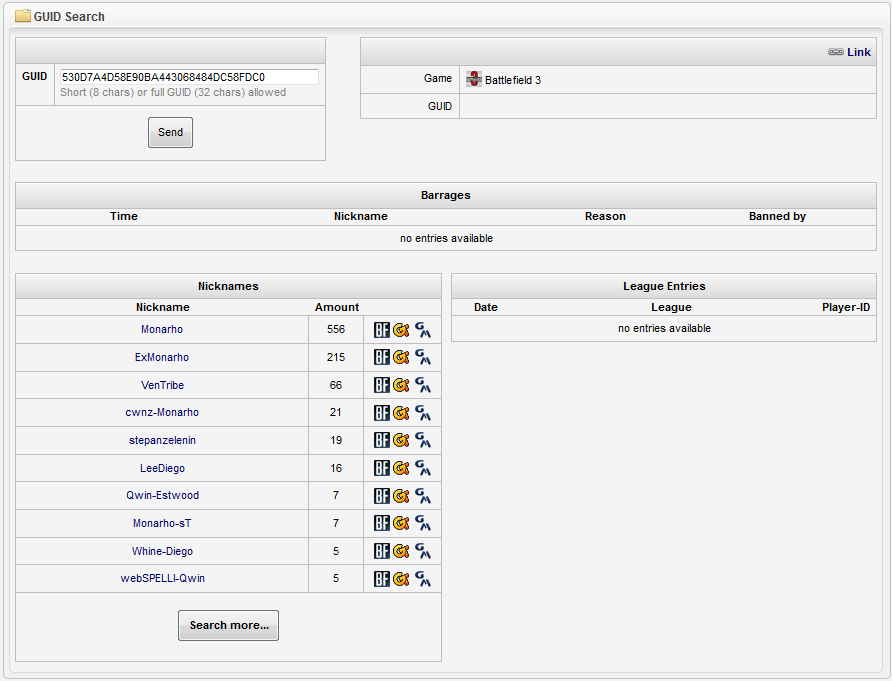892x681 pixels.
Task: Open BF icon for ExMonarho row
Action: point(382,357)
